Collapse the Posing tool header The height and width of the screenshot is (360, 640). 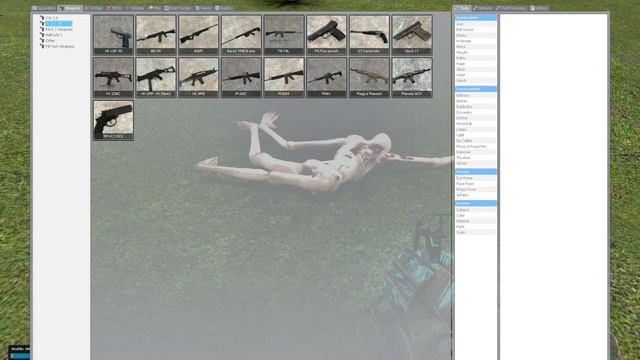pos(476,172)
